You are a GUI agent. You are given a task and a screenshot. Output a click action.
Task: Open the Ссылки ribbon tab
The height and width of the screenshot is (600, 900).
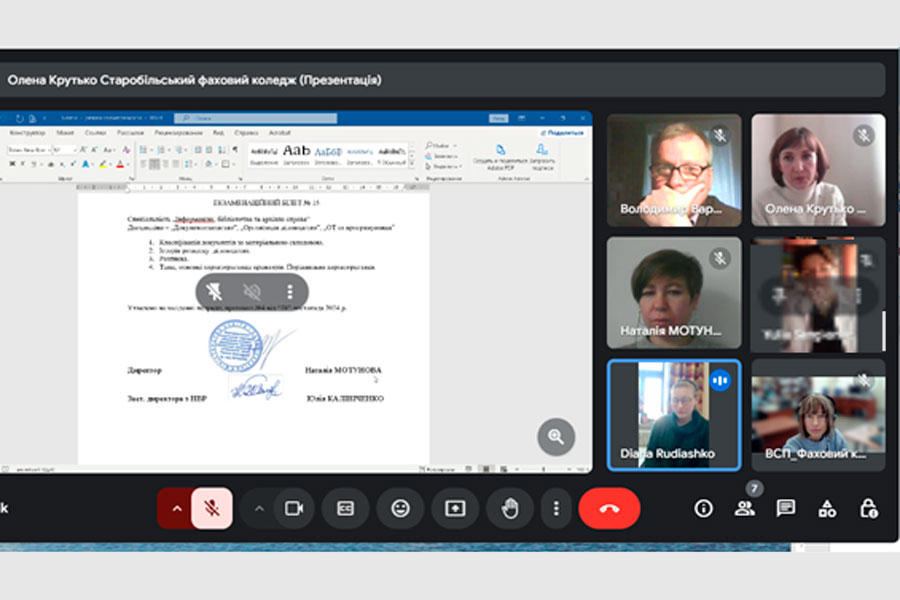[x=95, y=133]
